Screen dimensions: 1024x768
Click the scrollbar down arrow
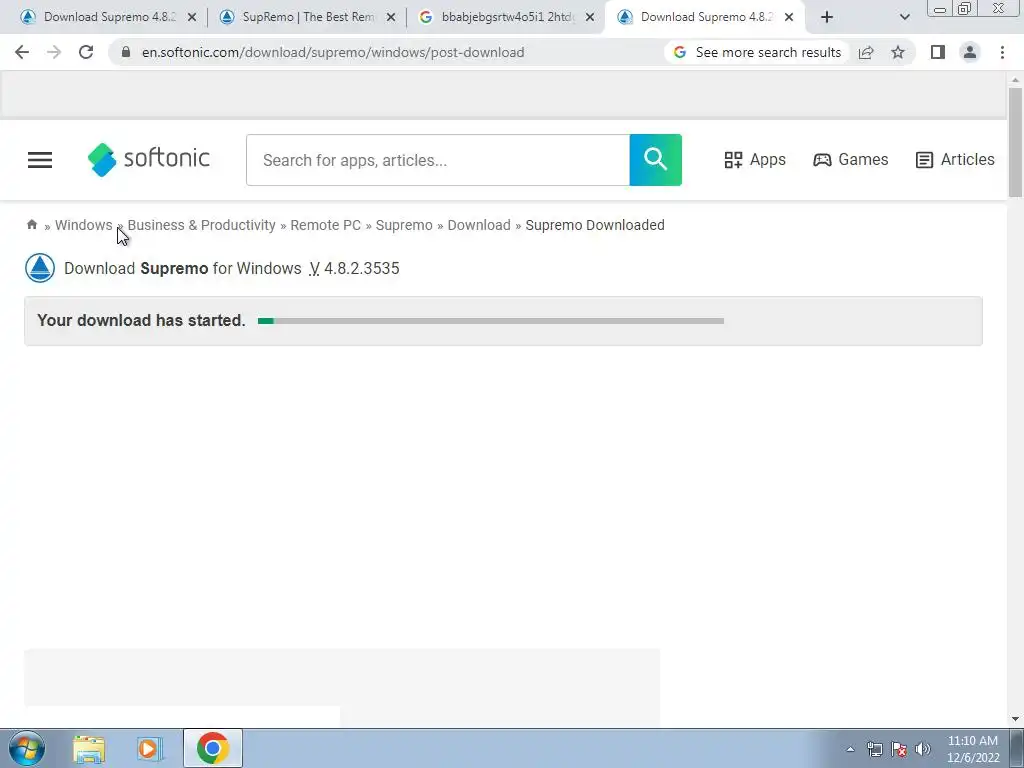(1015, 719)
